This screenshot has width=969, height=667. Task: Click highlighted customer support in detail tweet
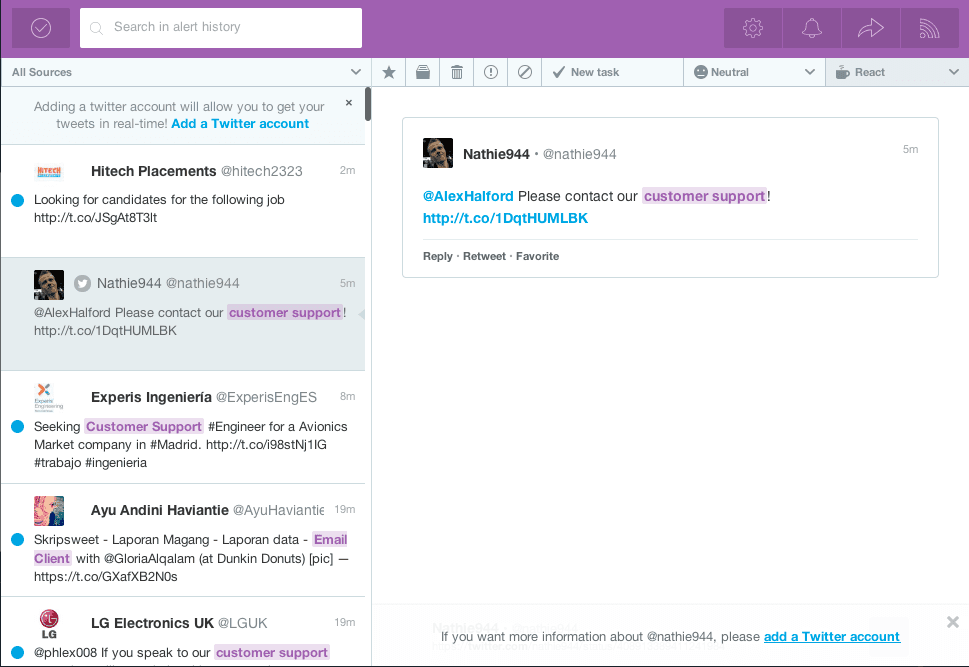click(705, 197)
